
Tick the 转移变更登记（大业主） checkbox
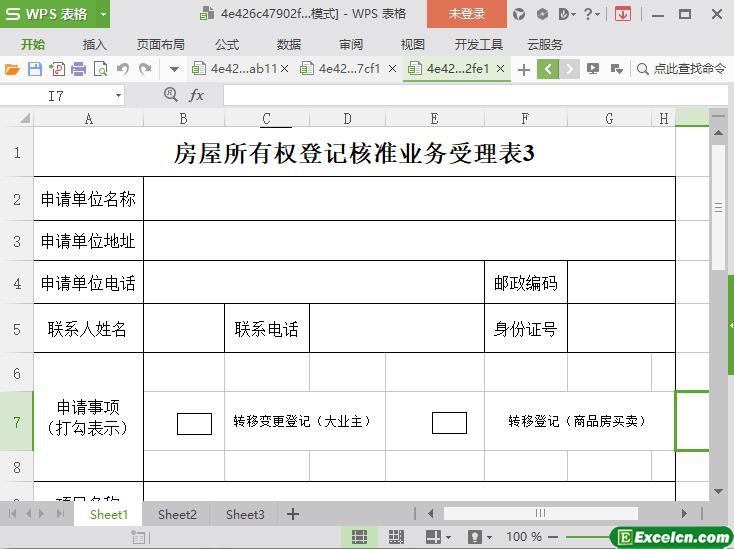click(x=194, y=424)
